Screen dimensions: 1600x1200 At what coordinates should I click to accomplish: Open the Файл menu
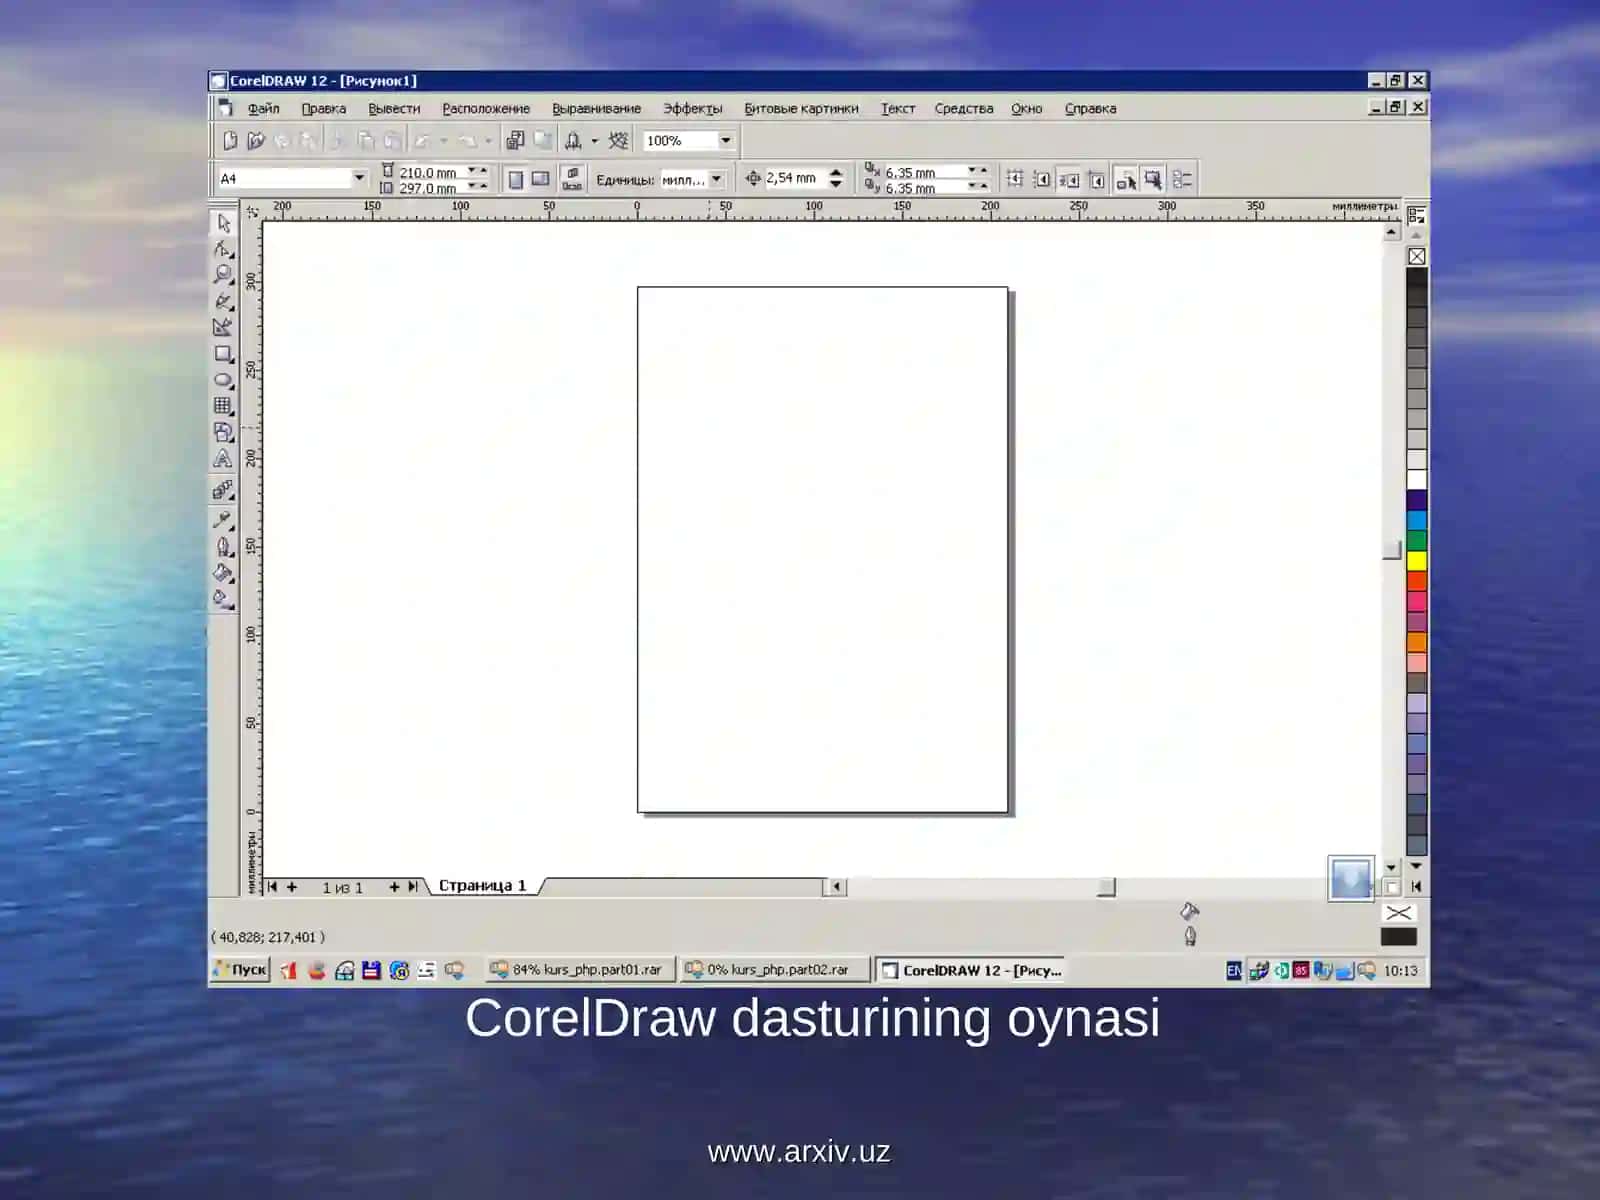coord(263,108)
